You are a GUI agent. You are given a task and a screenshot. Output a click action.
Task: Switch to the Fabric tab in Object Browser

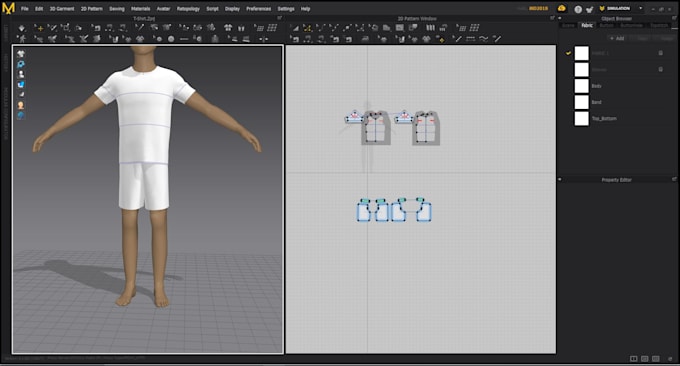[x=587, y=26]
